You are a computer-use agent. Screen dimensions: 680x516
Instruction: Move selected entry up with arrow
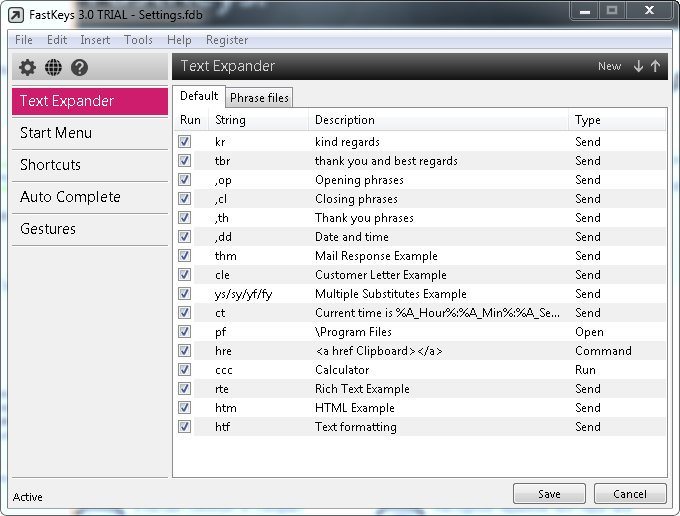coord(655,66)
